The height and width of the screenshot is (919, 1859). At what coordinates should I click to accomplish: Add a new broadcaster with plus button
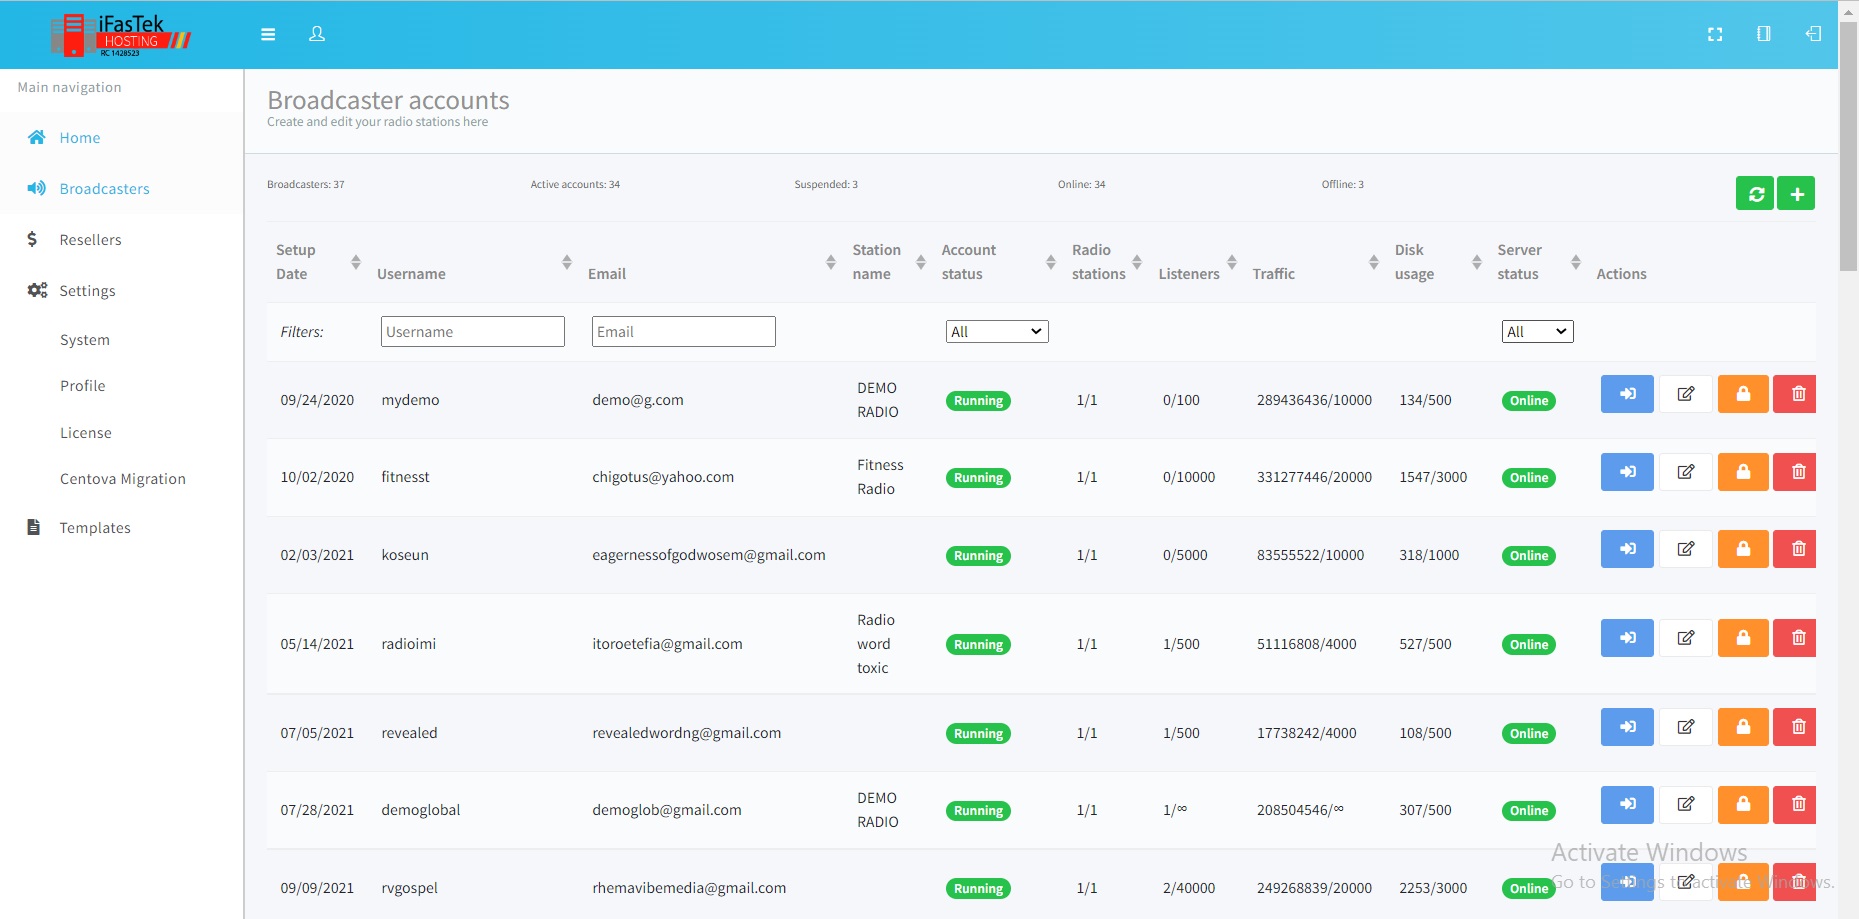coord(1796,194)
